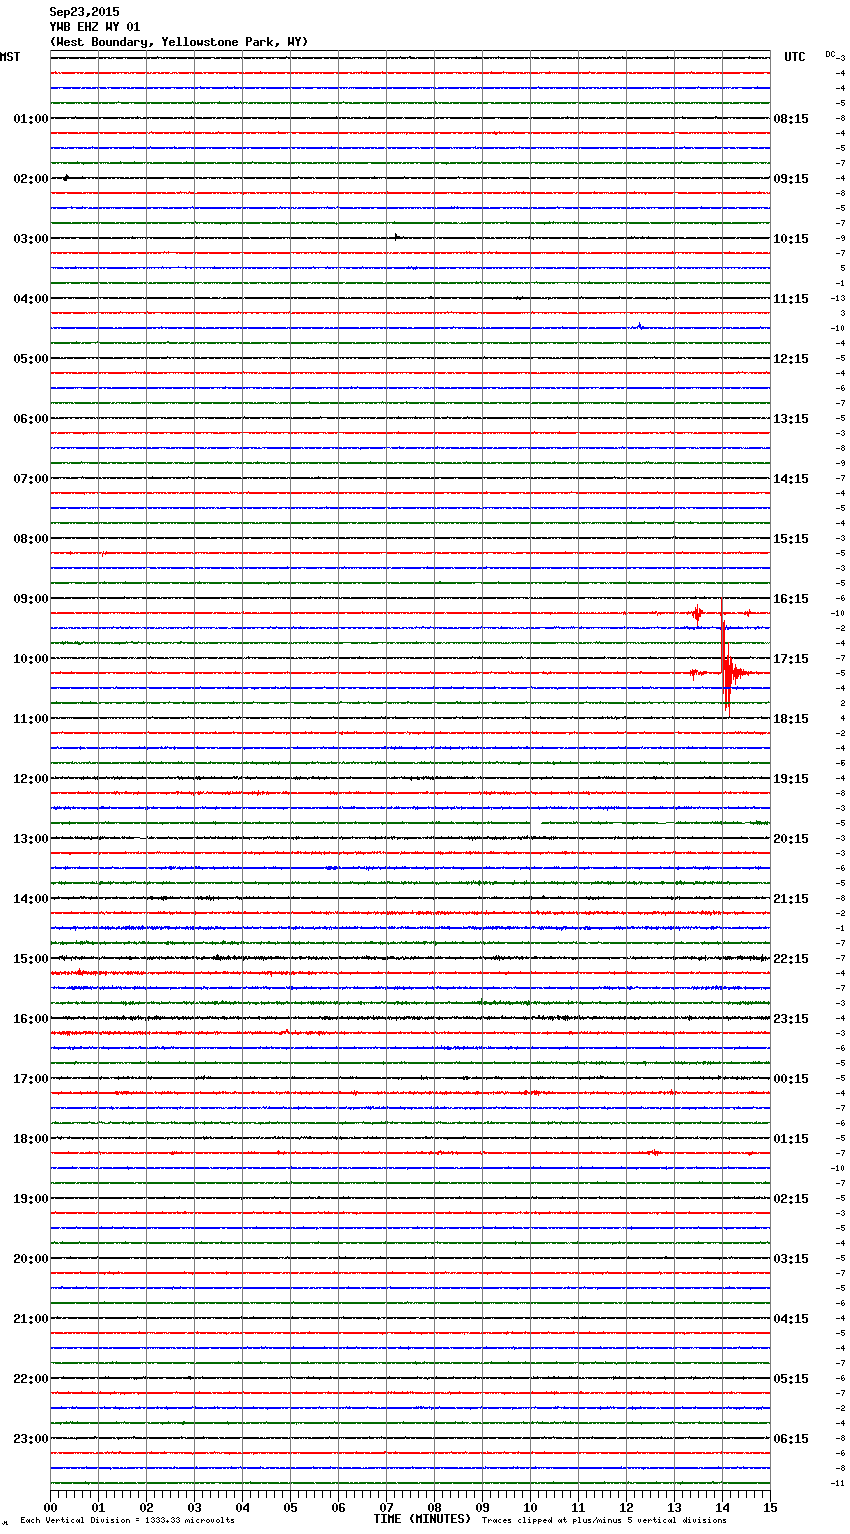The width and height of the screenshot is (850, 1534).
Task: Click the minute 15 axis tick label
Action: pos(770,1507)
